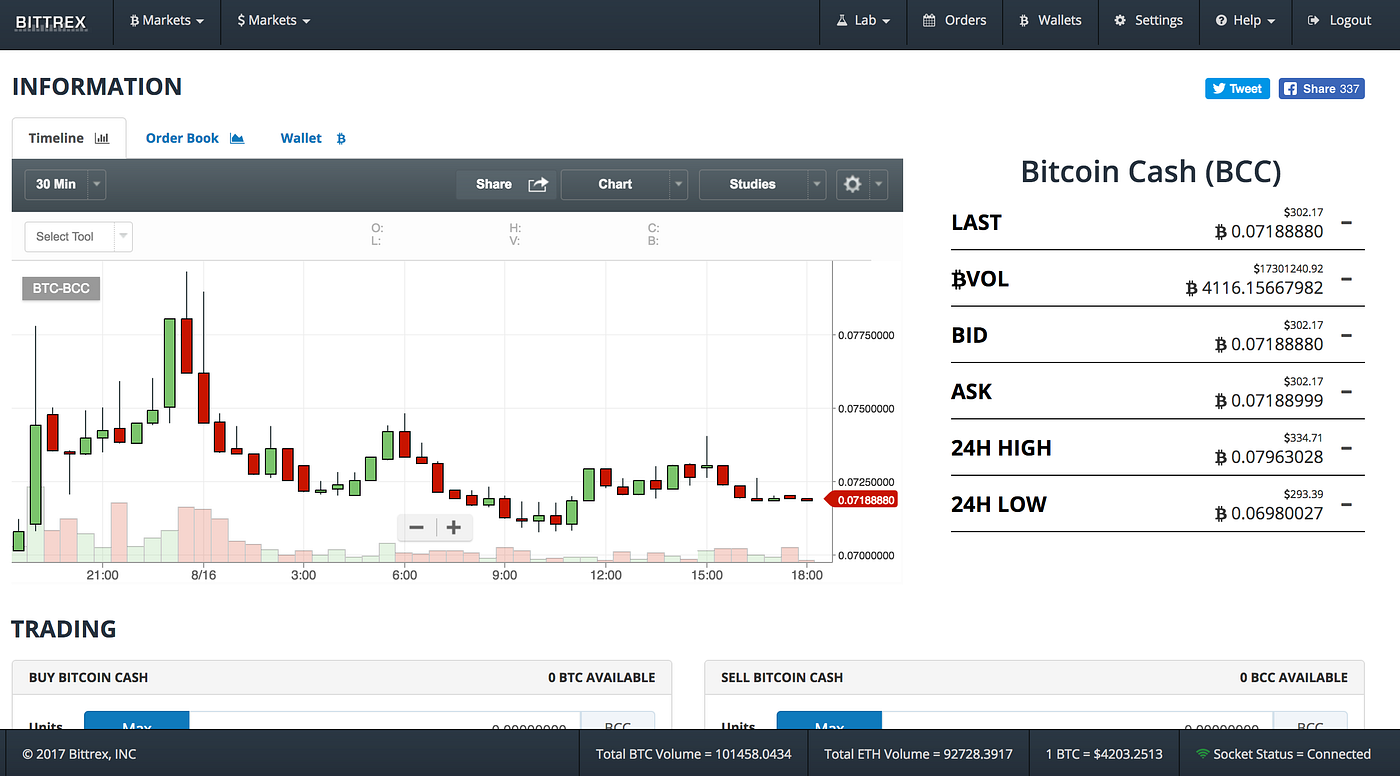This screenshot has width=1400, height=776.
Task: Open the Wallets page
Action: (x=1049, y=21)
